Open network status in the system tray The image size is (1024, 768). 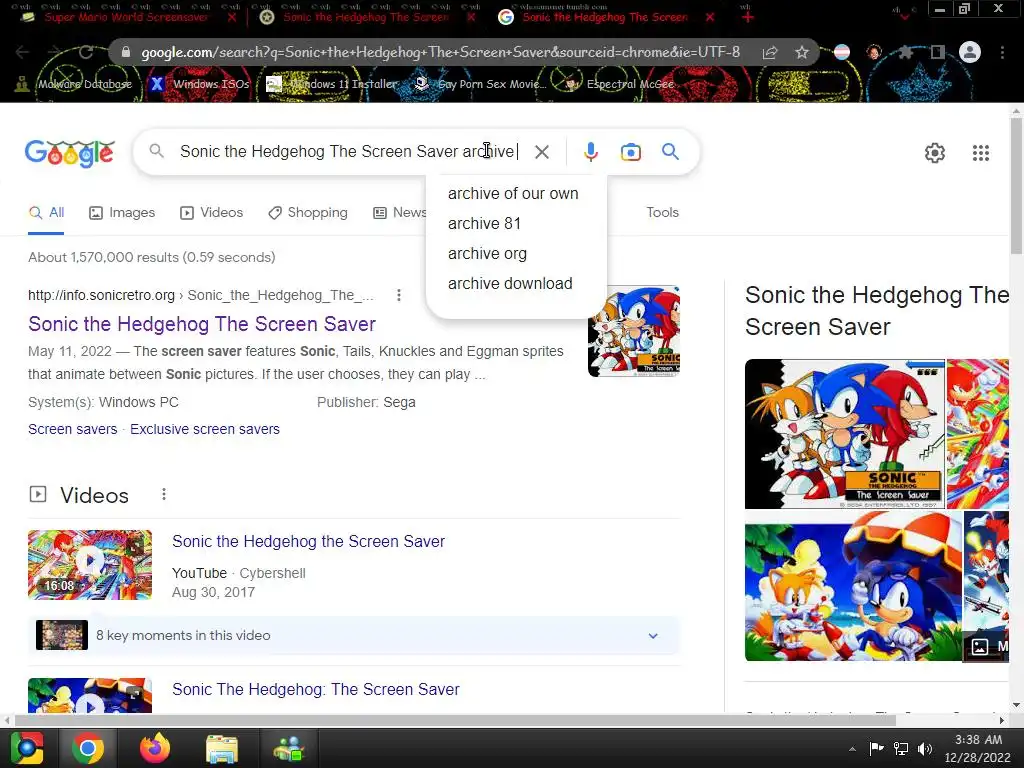[x=901, y=749]
